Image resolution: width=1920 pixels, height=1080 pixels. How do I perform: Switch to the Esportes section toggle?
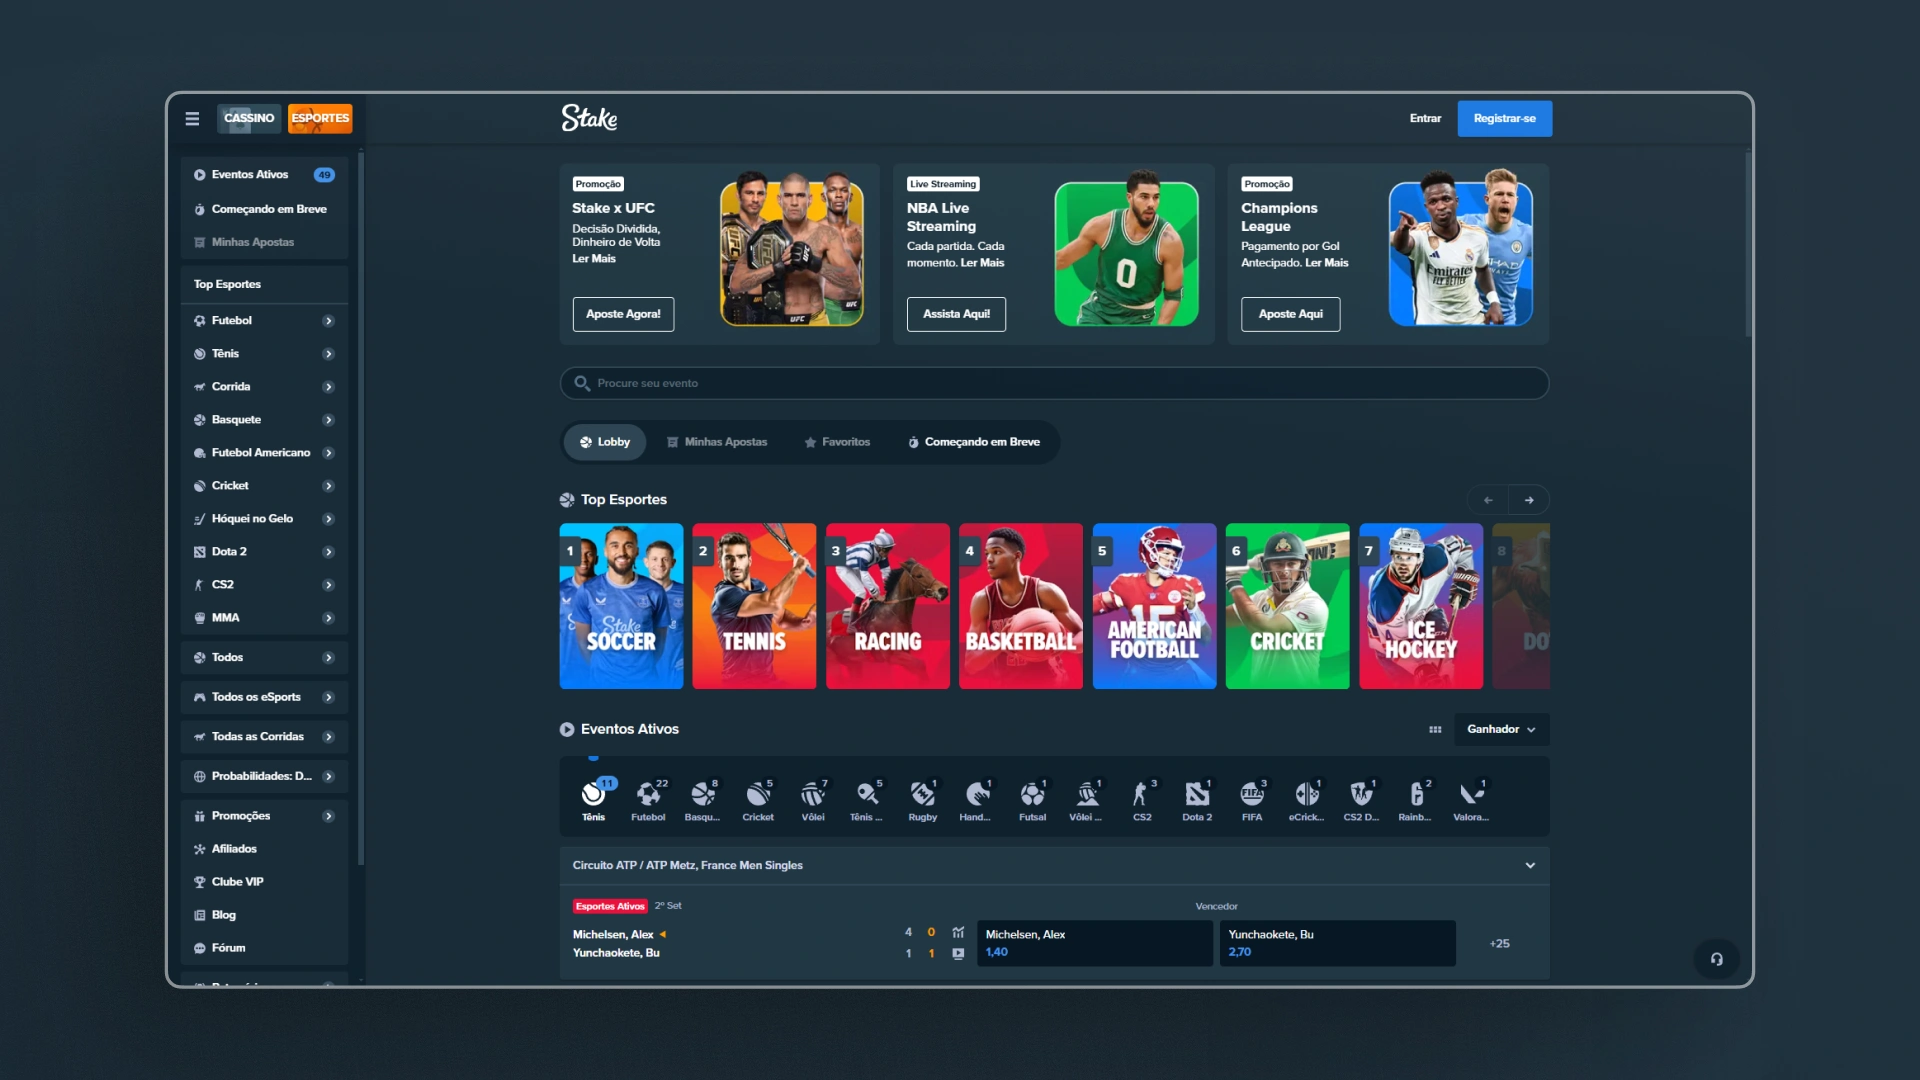click(320, 119)
